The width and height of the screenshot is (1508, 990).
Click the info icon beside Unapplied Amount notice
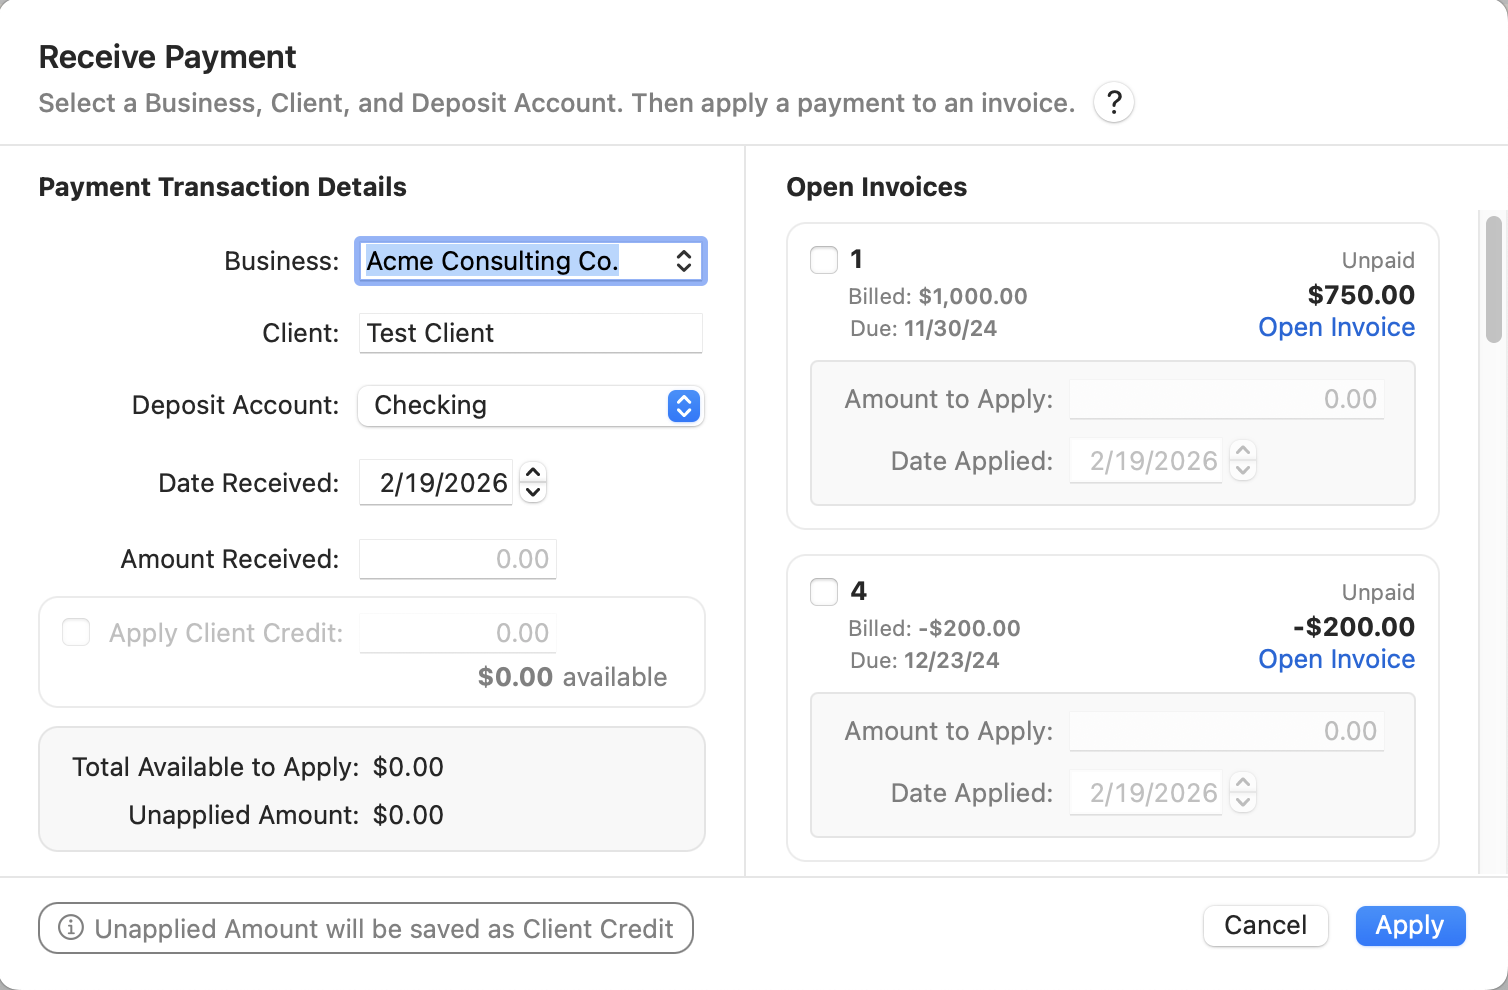pyautogui.click(x=71, y=928)
